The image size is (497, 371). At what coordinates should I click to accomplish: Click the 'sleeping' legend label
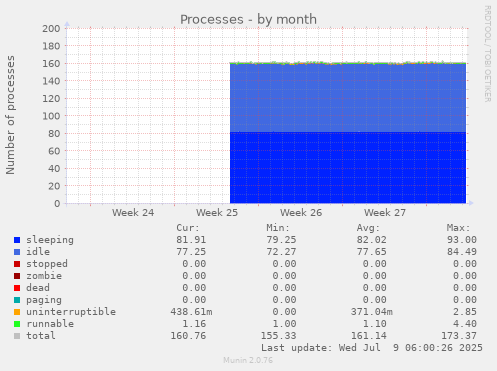point(50,240)
